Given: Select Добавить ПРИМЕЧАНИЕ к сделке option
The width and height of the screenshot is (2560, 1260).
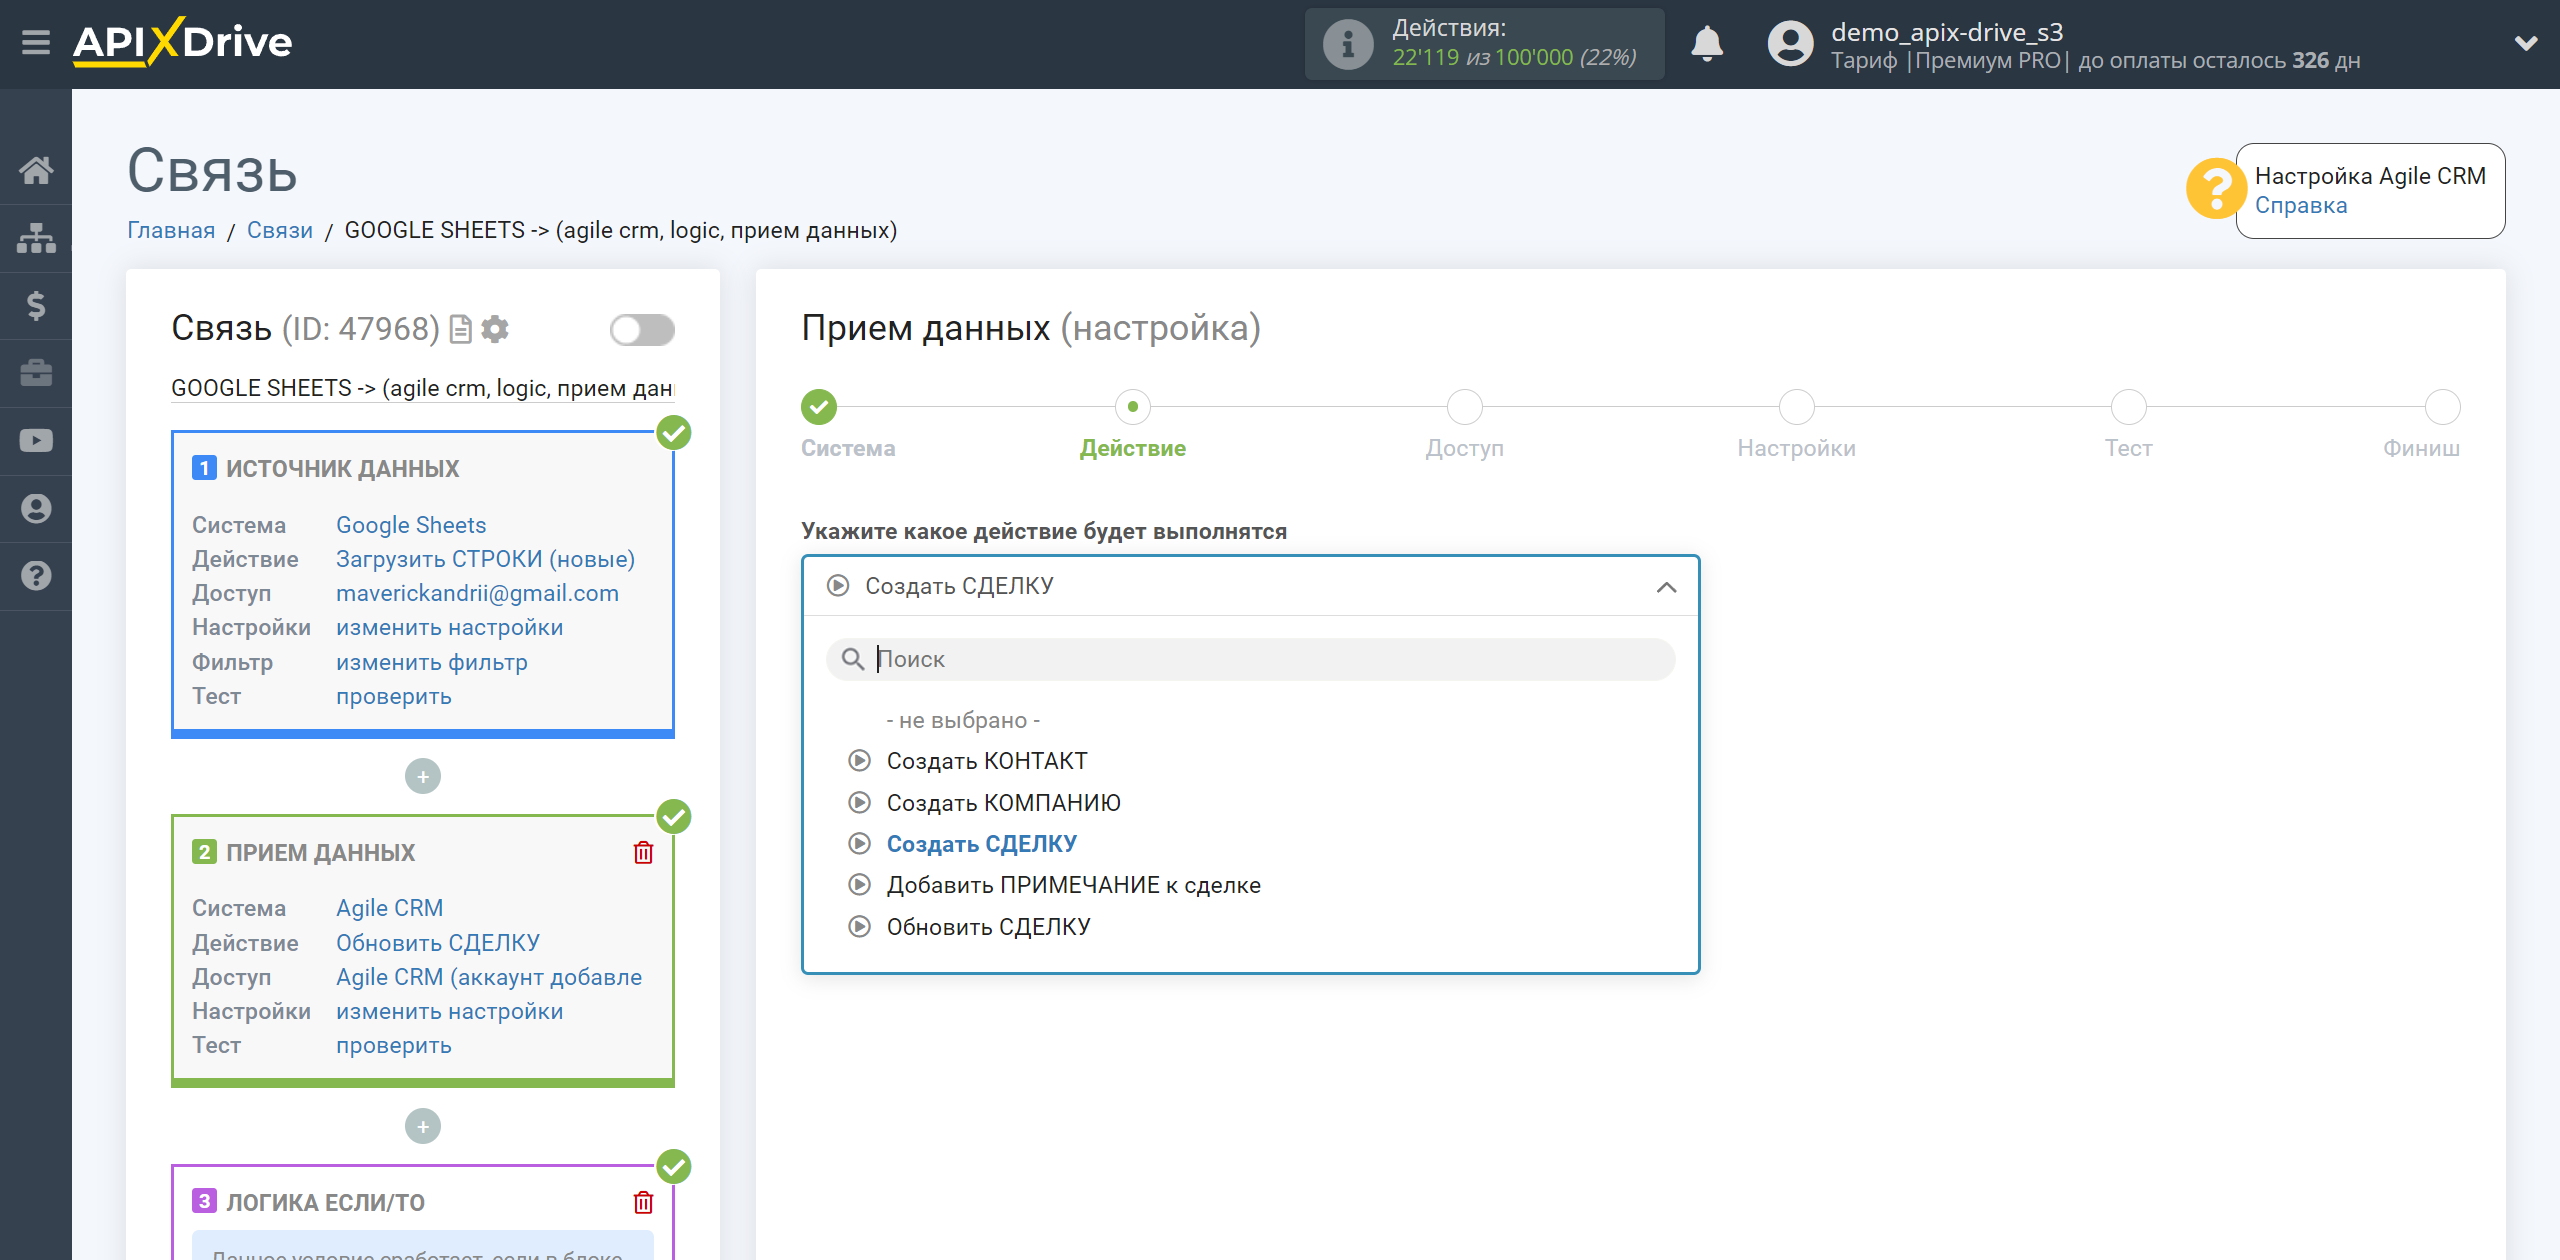Looking at the screenshot, I should tap(1073, 885).
